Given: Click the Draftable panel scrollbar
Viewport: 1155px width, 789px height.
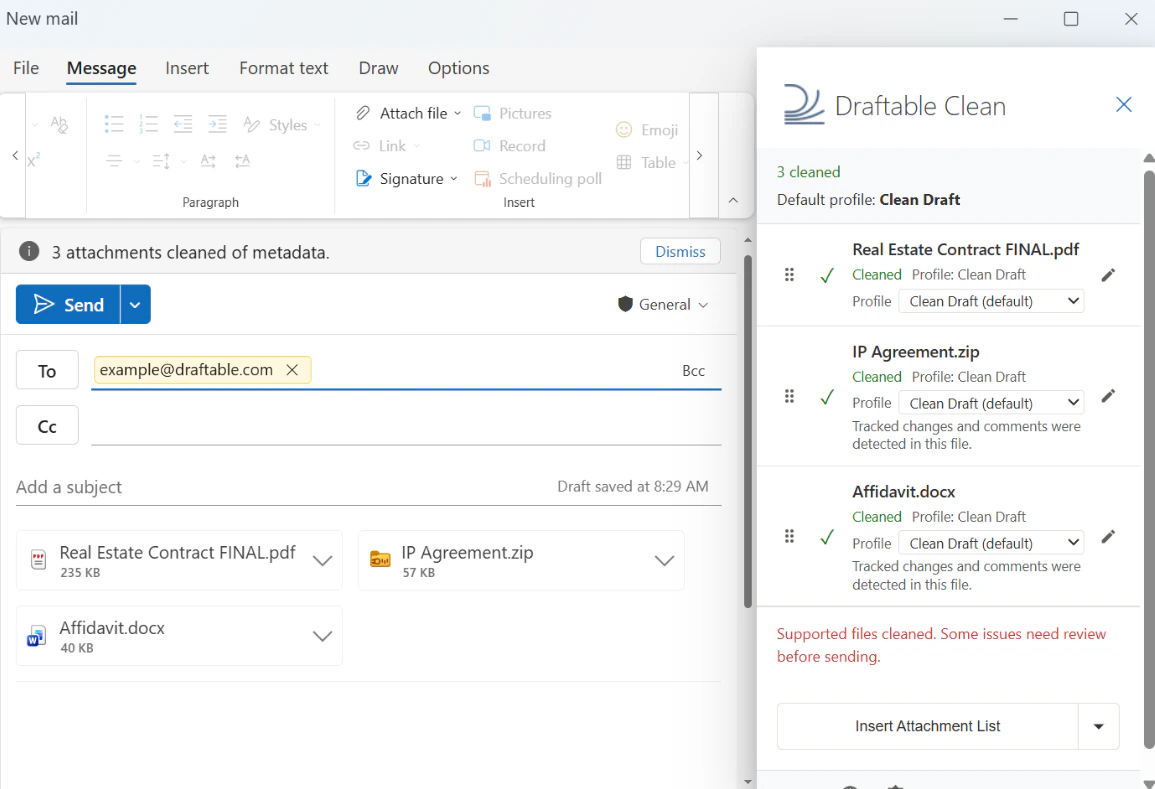Looking at the screenshot, I should 1148,460.
